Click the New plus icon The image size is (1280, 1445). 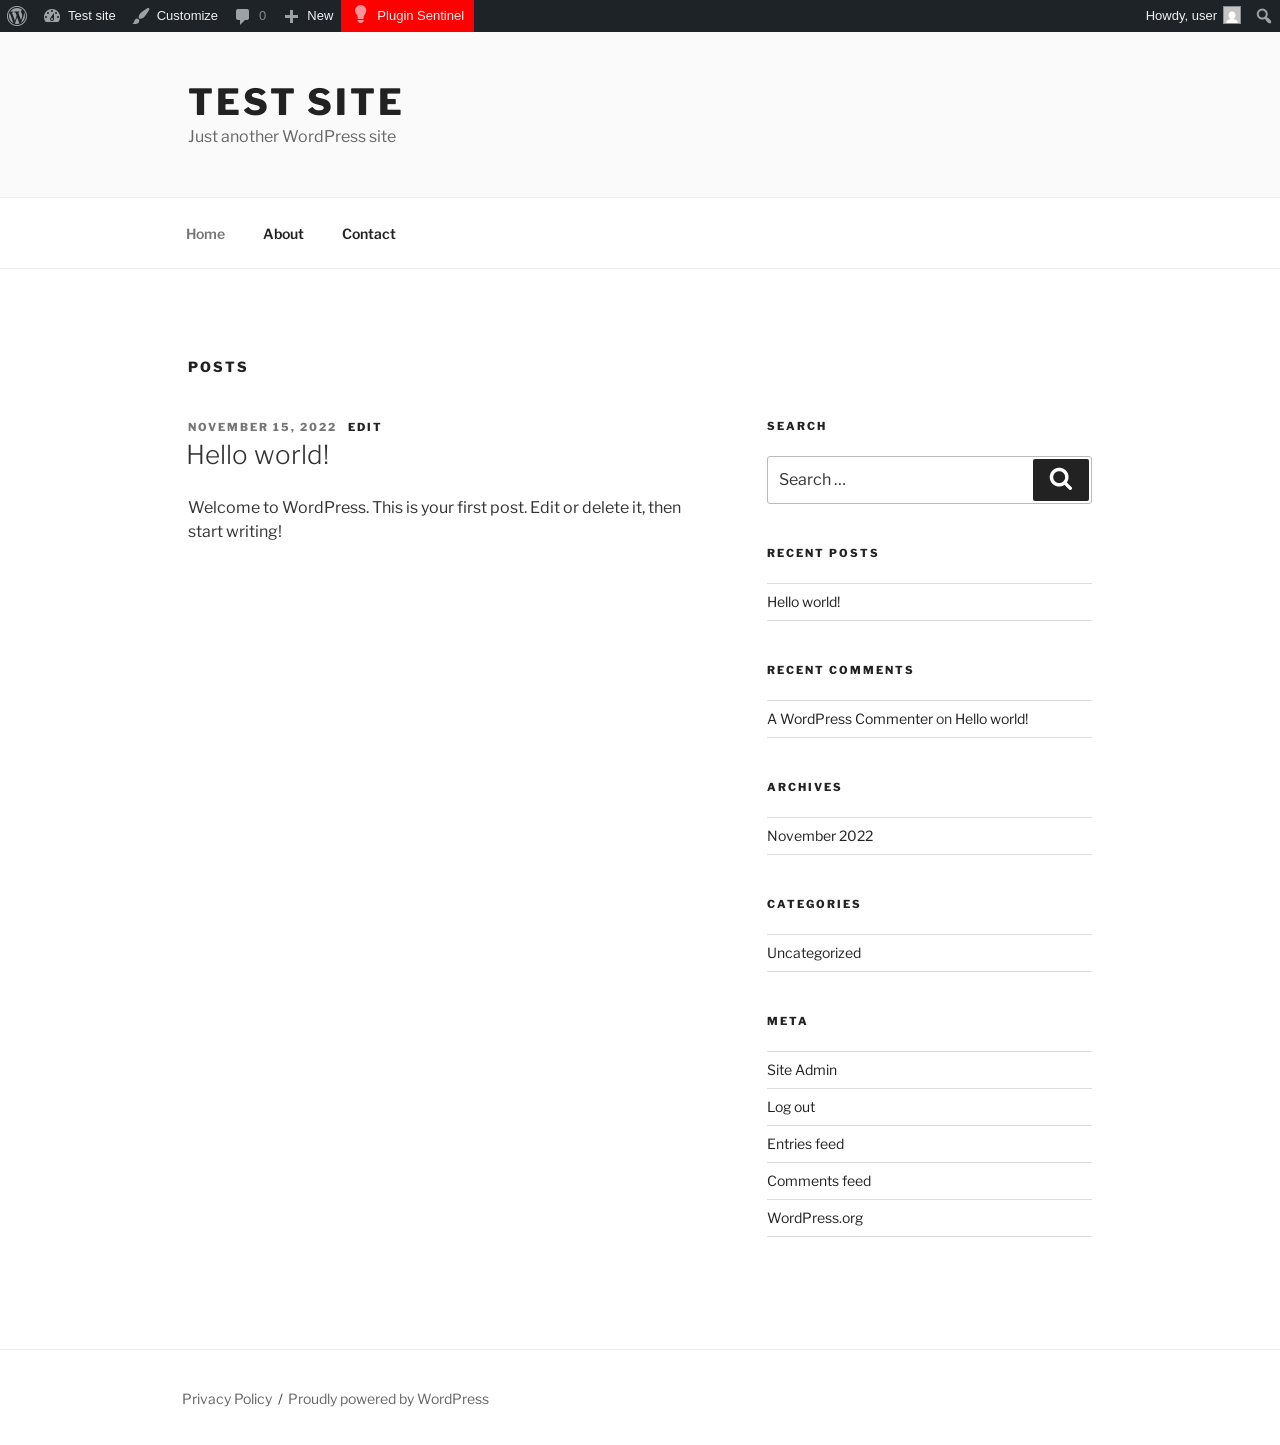click(x=291, y=16)
